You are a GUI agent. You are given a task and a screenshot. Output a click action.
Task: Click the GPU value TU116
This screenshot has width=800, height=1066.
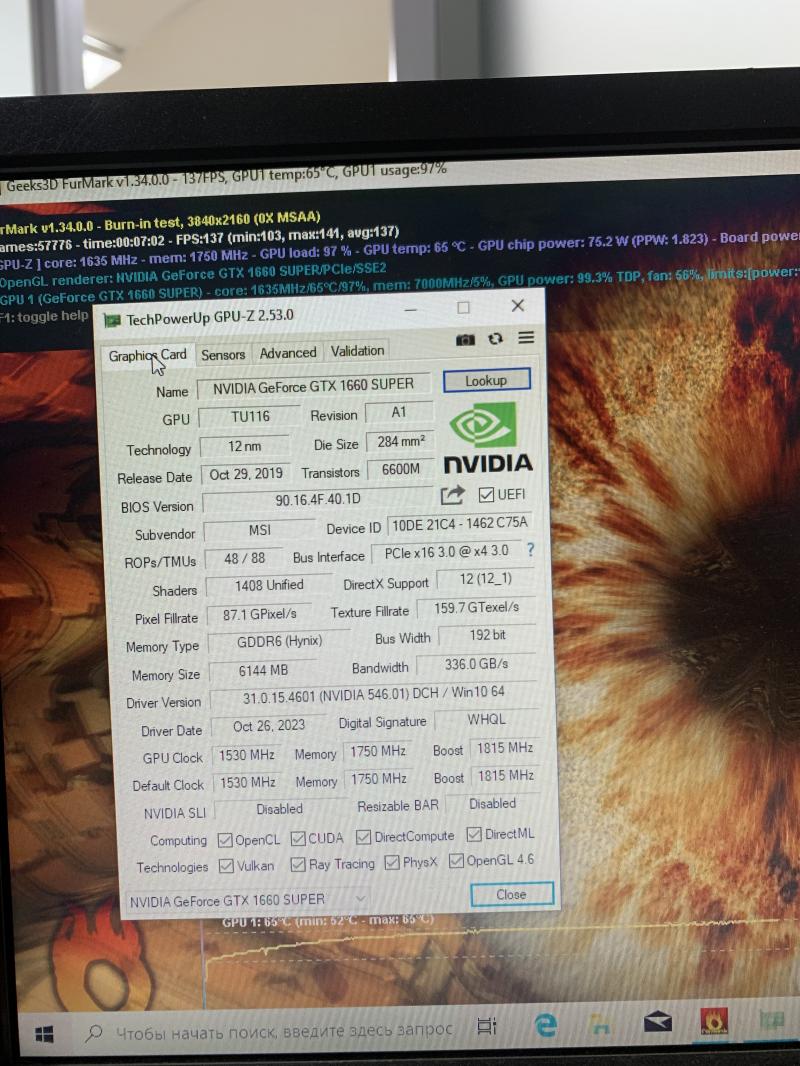[249, 416]
